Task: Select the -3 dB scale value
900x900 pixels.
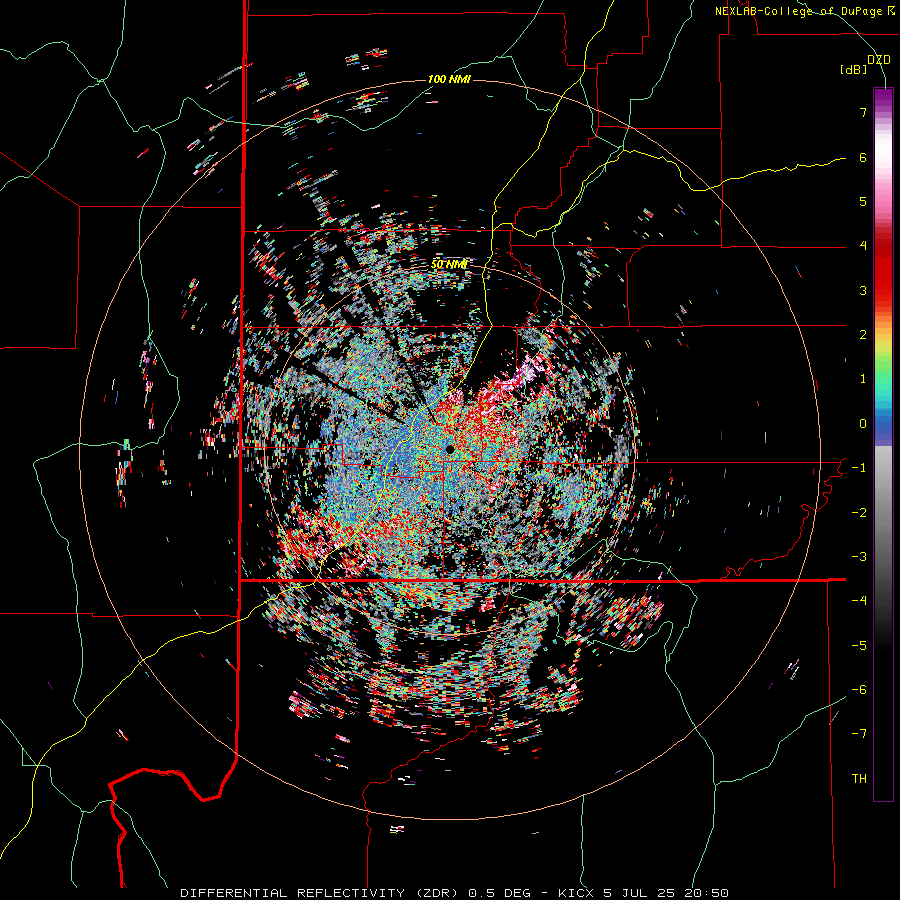Action: pos(859,557)
